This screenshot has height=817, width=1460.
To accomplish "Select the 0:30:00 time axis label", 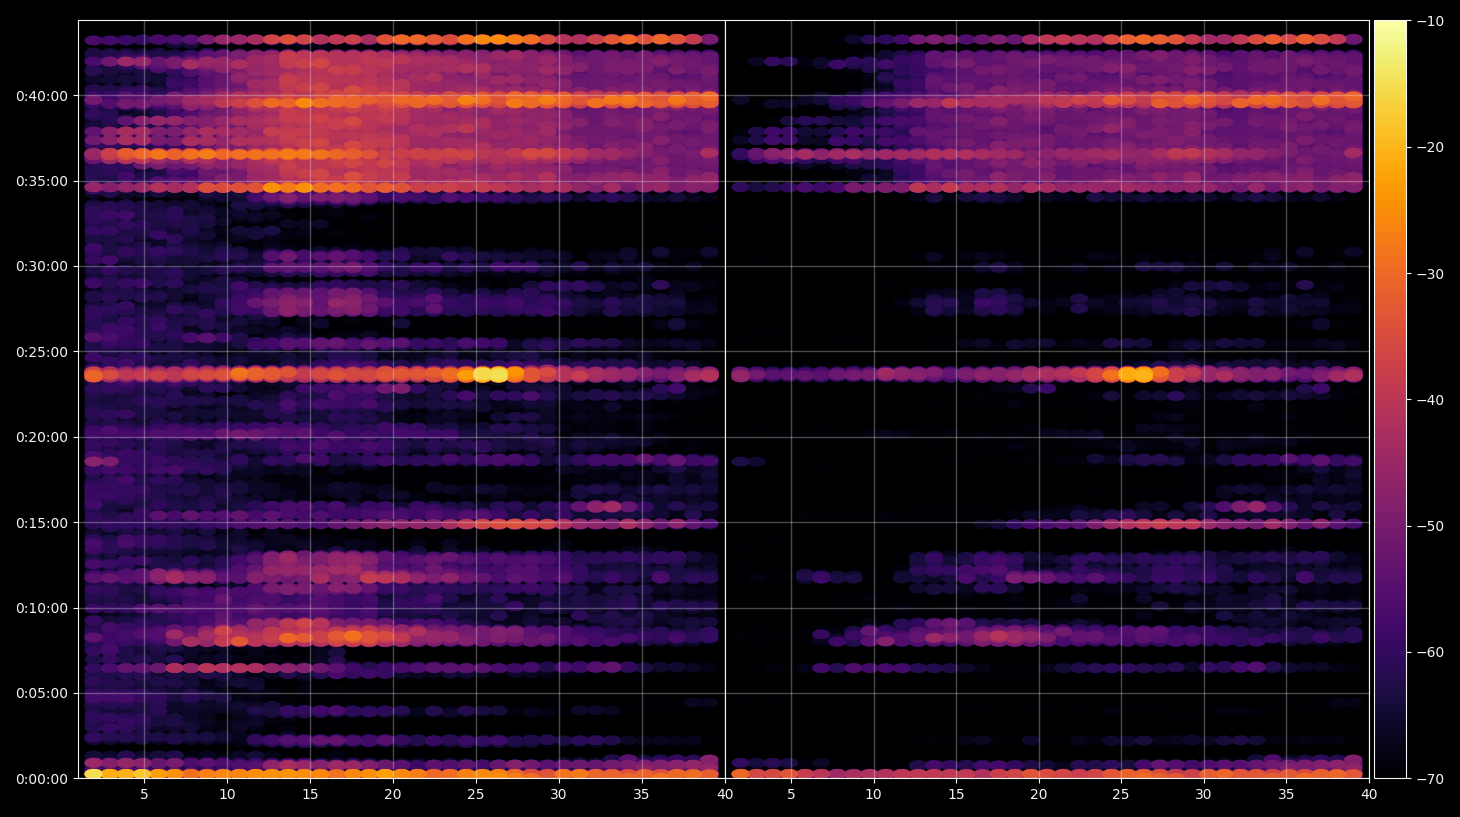I will click(x=42, y=266).
